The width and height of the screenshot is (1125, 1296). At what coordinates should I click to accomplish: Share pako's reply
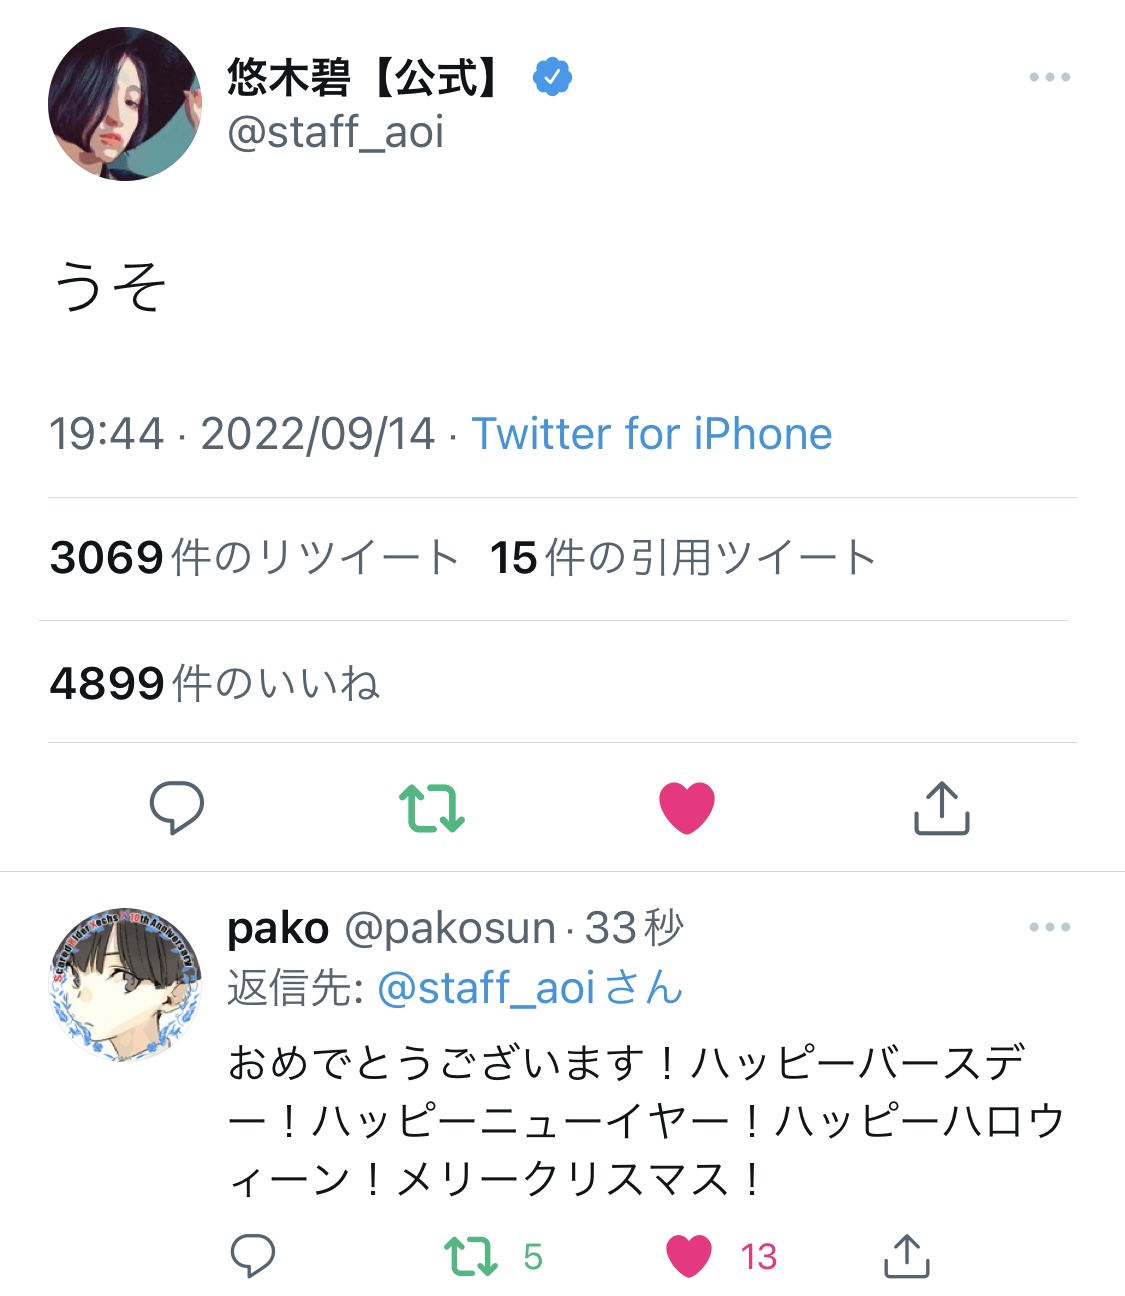[x=907, y=1256]
